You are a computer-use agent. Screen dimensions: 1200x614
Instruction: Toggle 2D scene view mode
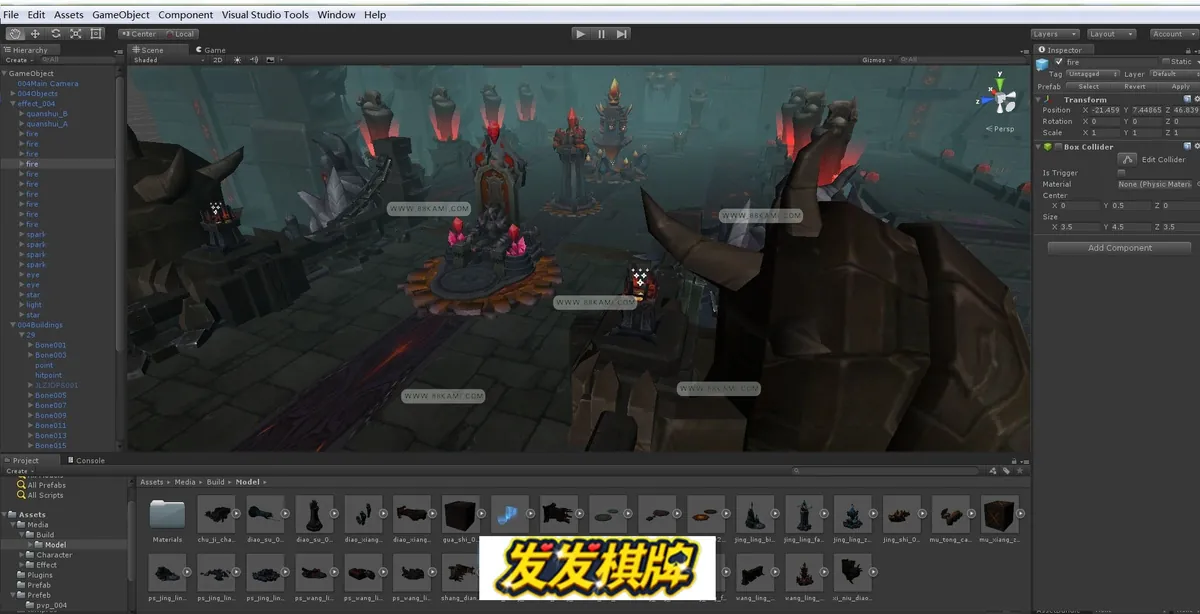tap(218, 60)
